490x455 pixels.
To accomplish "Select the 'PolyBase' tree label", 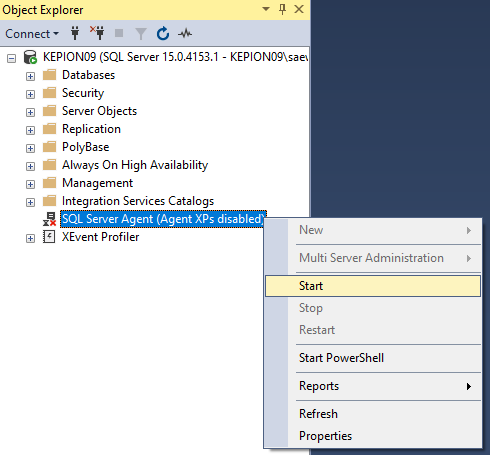I will [86, 147].
